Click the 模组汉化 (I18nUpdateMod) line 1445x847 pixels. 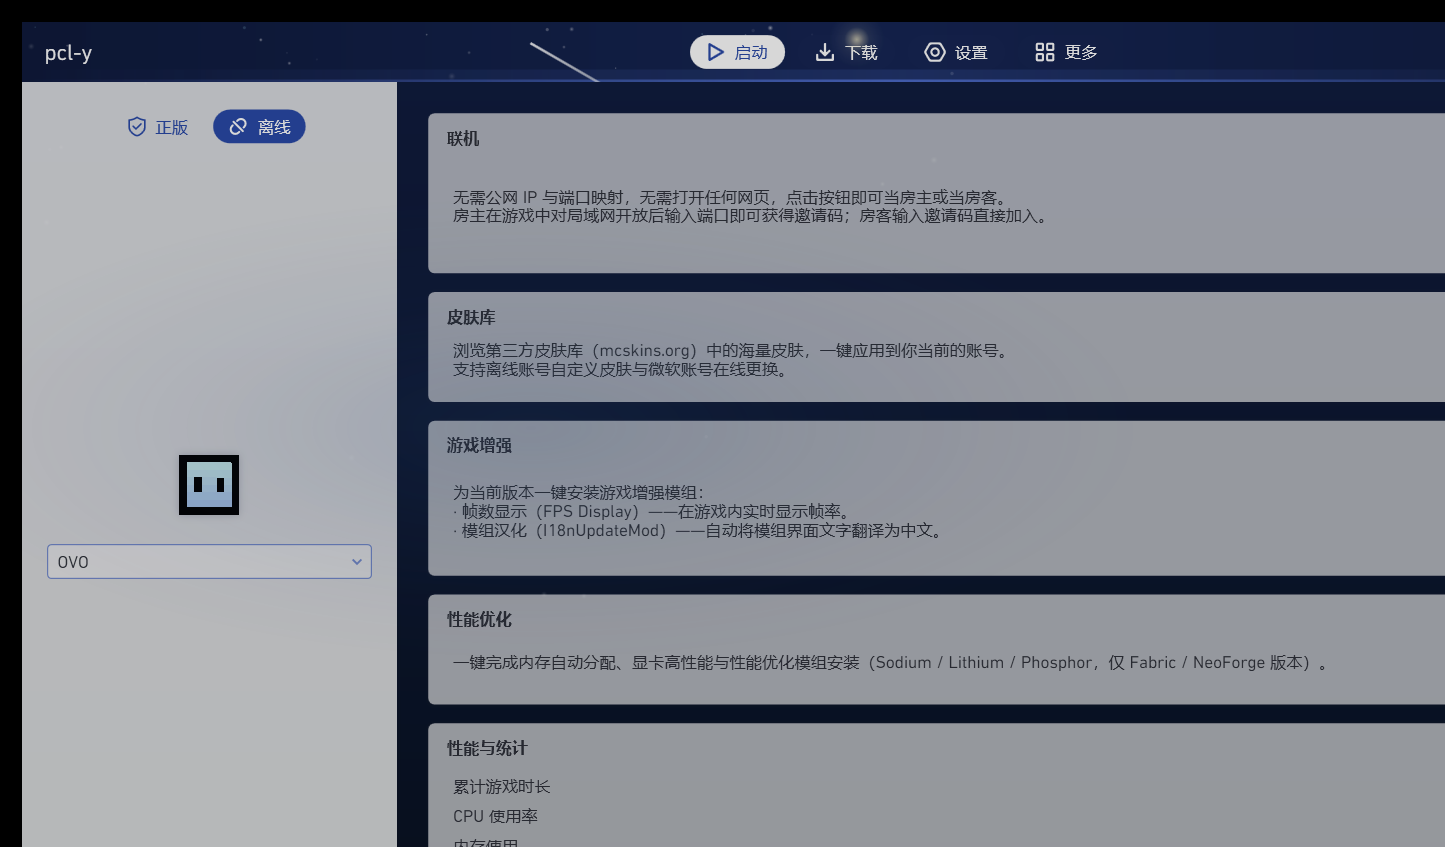(700, 530)
